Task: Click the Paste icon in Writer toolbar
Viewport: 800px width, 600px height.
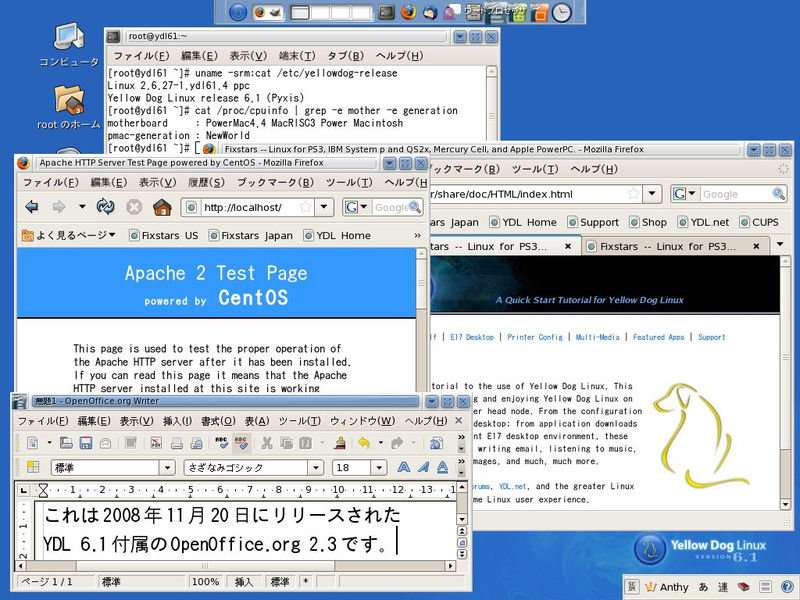Action: pyautogui.click(x=305, y=443)
